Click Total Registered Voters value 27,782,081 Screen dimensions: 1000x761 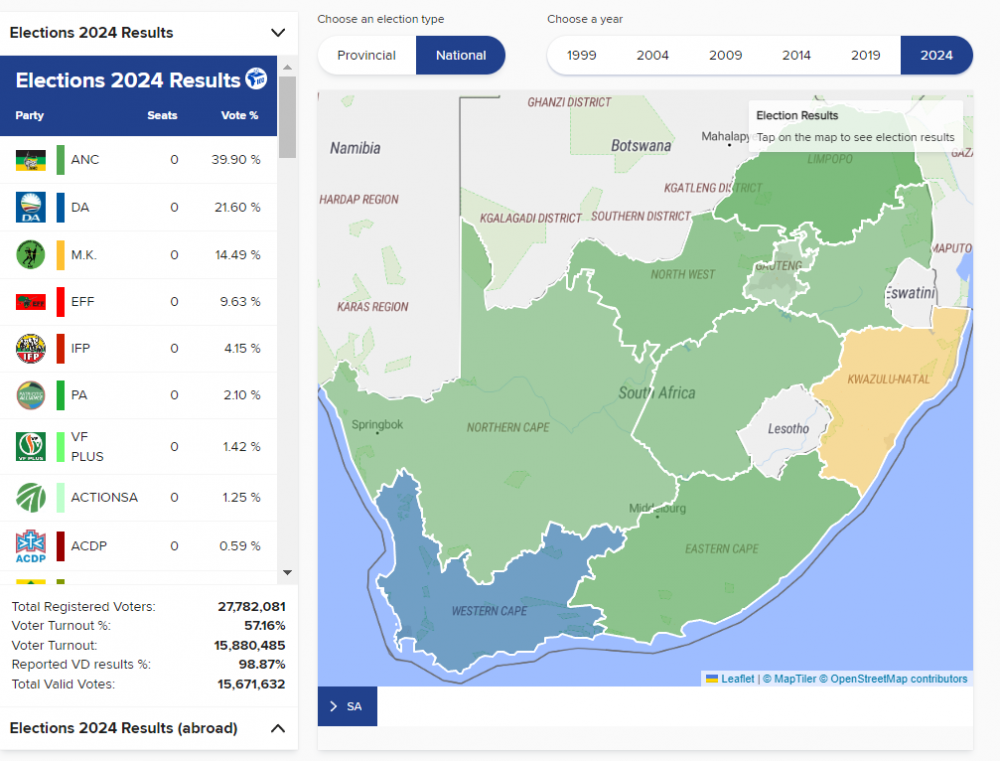(251, 607)
